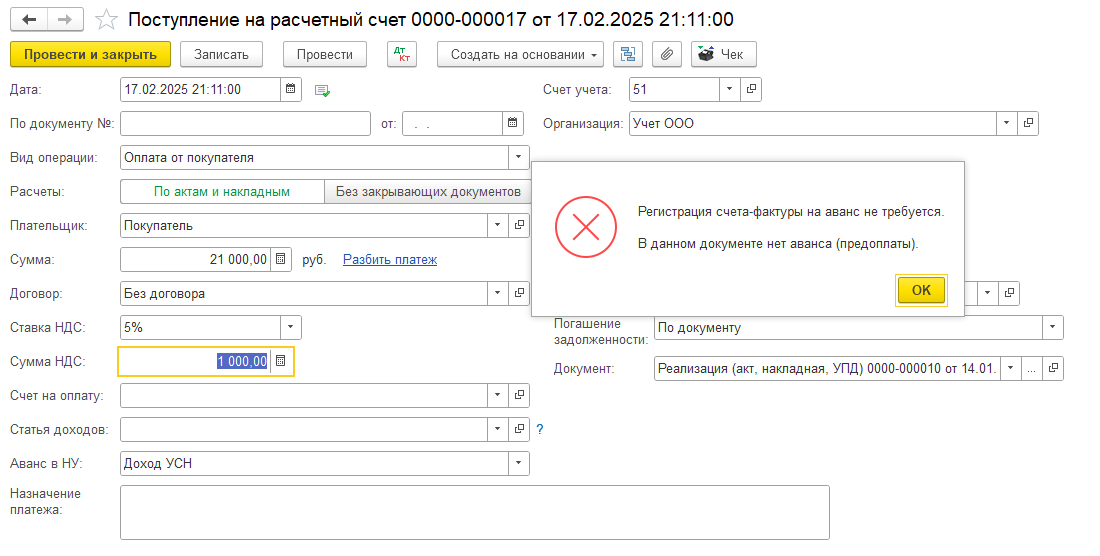The height and width of the screenshot is (556, 1100).
Task: Click the Разбить платеж link
Action: [x=389, y=260]
